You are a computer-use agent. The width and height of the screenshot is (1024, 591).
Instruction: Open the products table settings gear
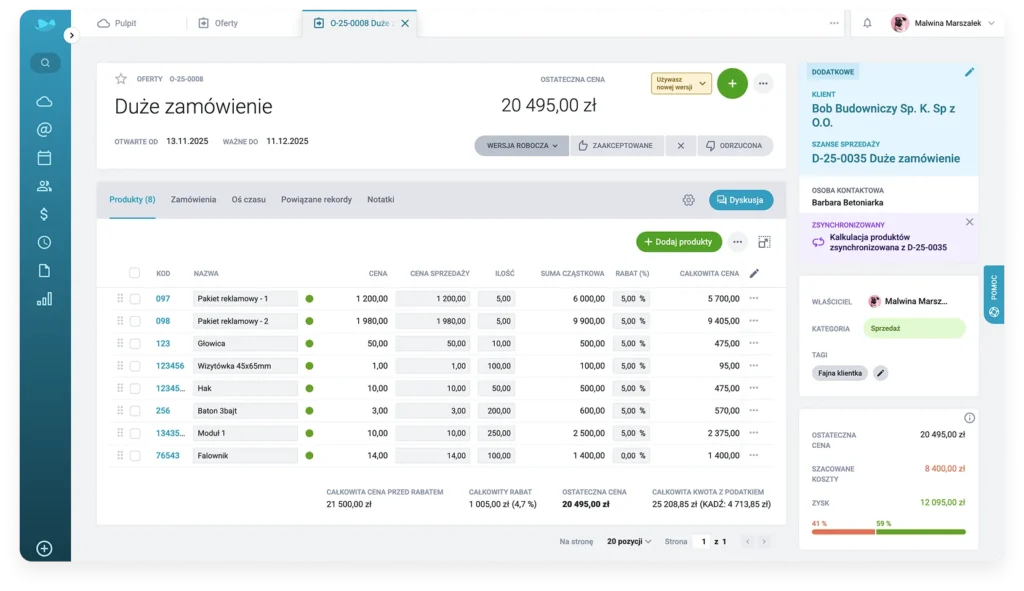[688, 199]
